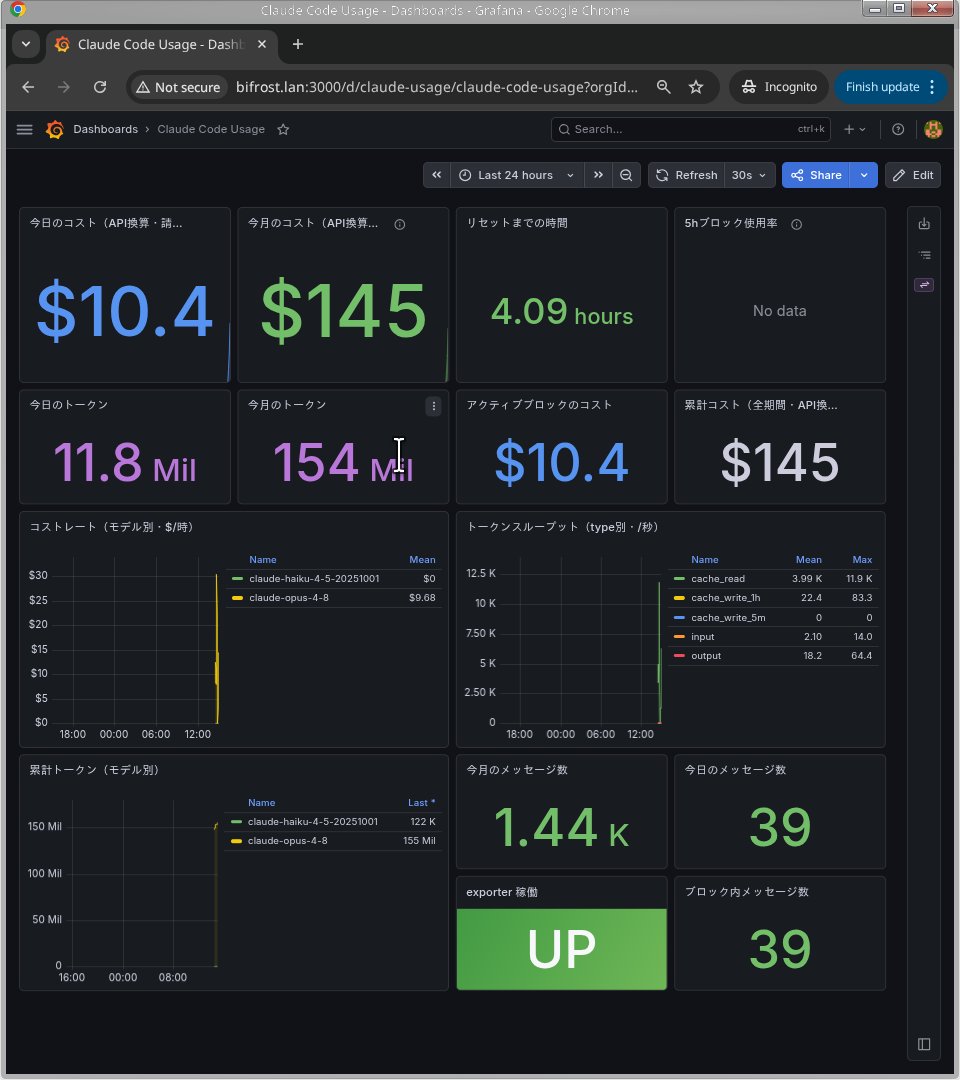
Task: Click the Claude Code Usage breadcrumb
Action: [211, 129]
